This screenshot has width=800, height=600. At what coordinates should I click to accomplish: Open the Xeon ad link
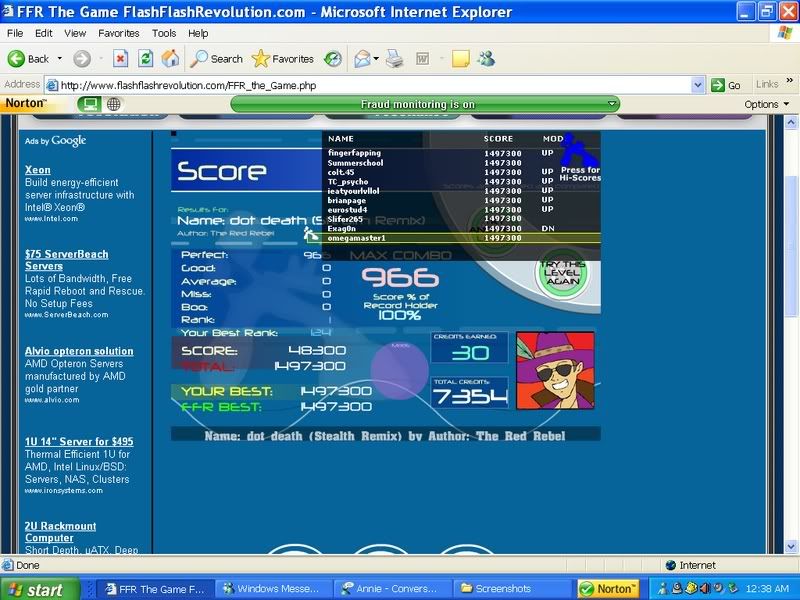point(37,170)
